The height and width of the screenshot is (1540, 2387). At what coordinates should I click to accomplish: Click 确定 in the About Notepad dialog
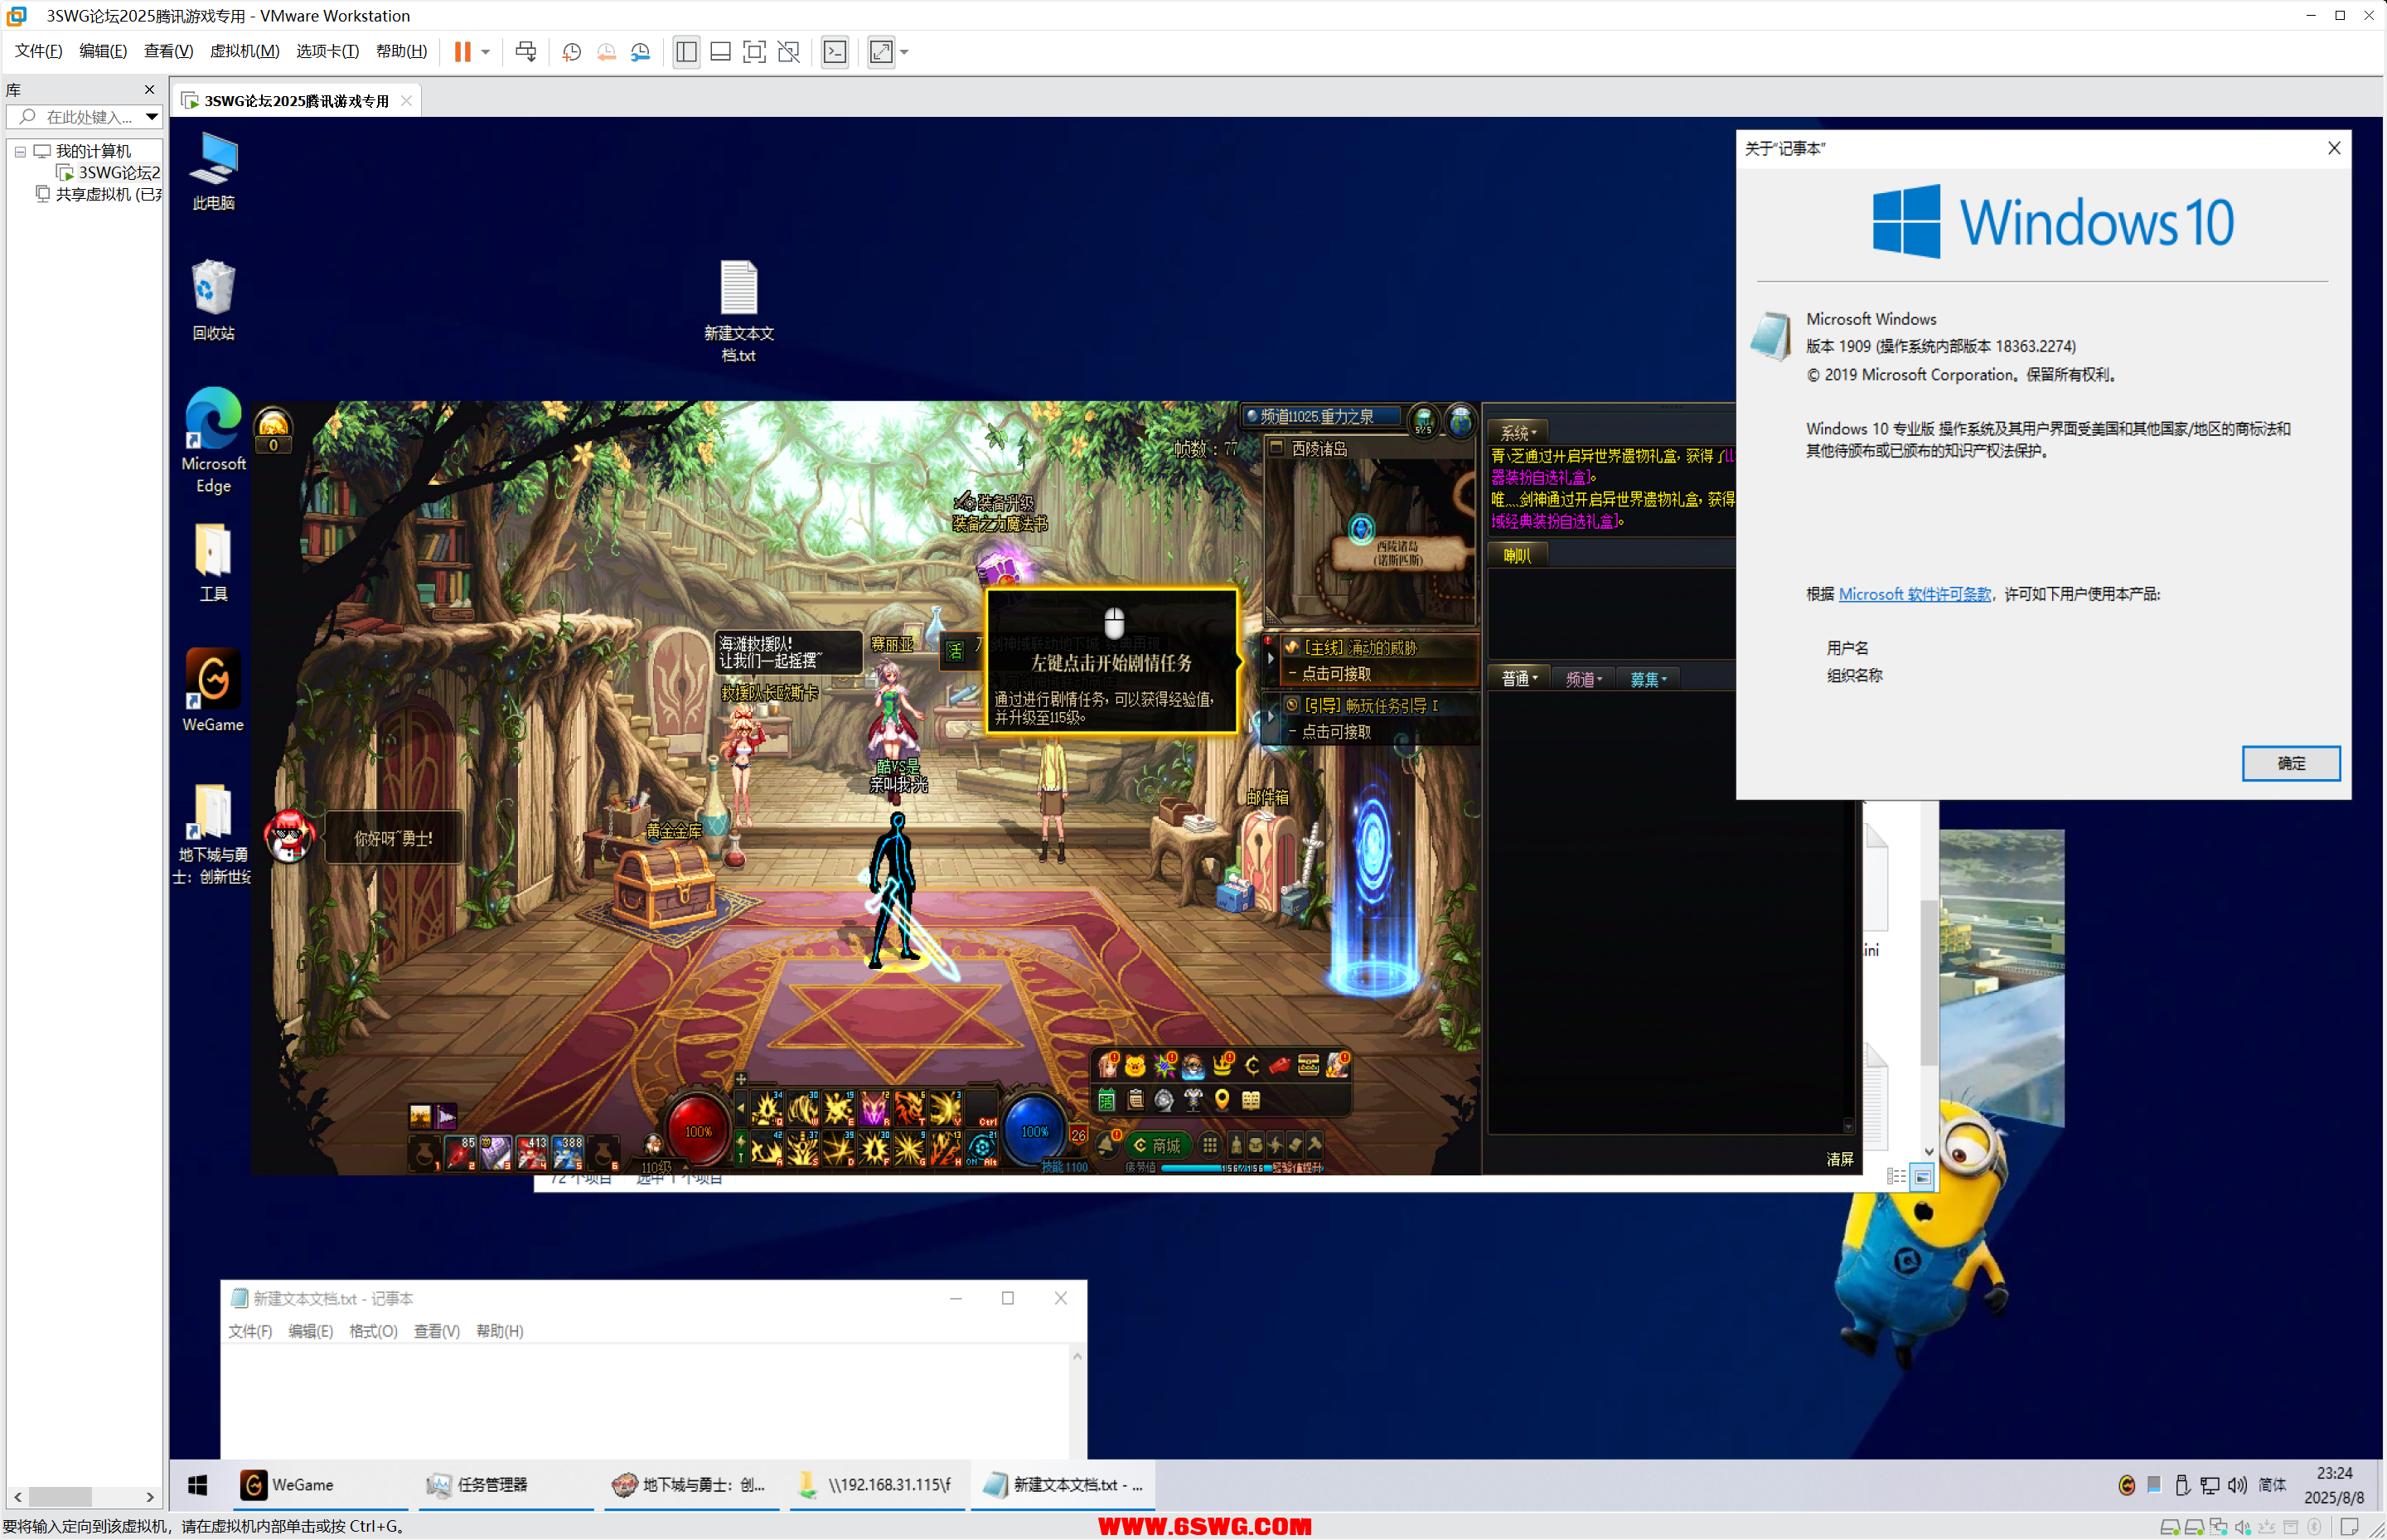pyautogui.click(x=2290, y=764)
